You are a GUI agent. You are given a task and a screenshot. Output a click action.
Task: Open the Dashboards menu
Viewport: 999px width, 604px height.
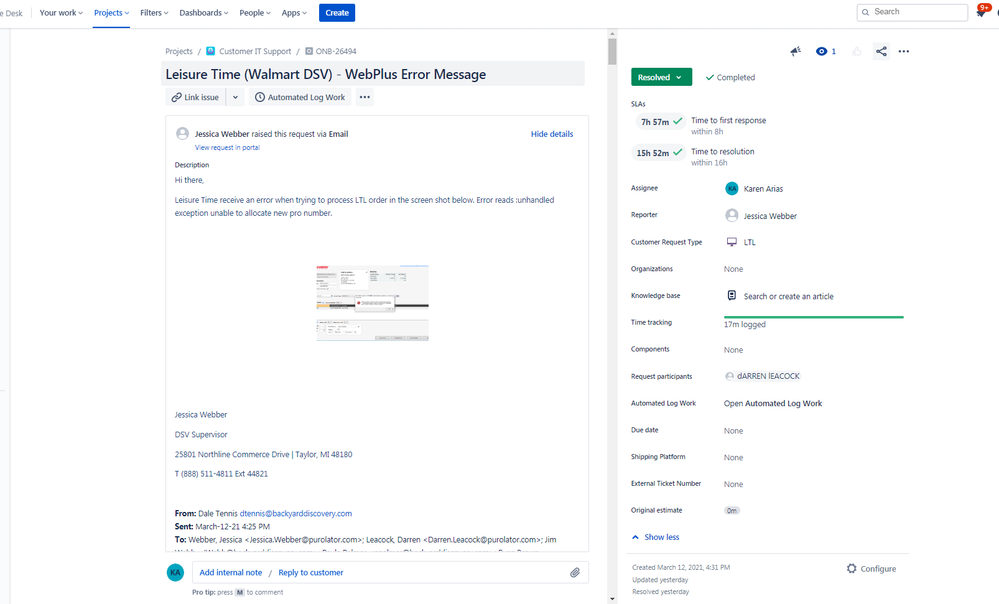click(204, 13)
